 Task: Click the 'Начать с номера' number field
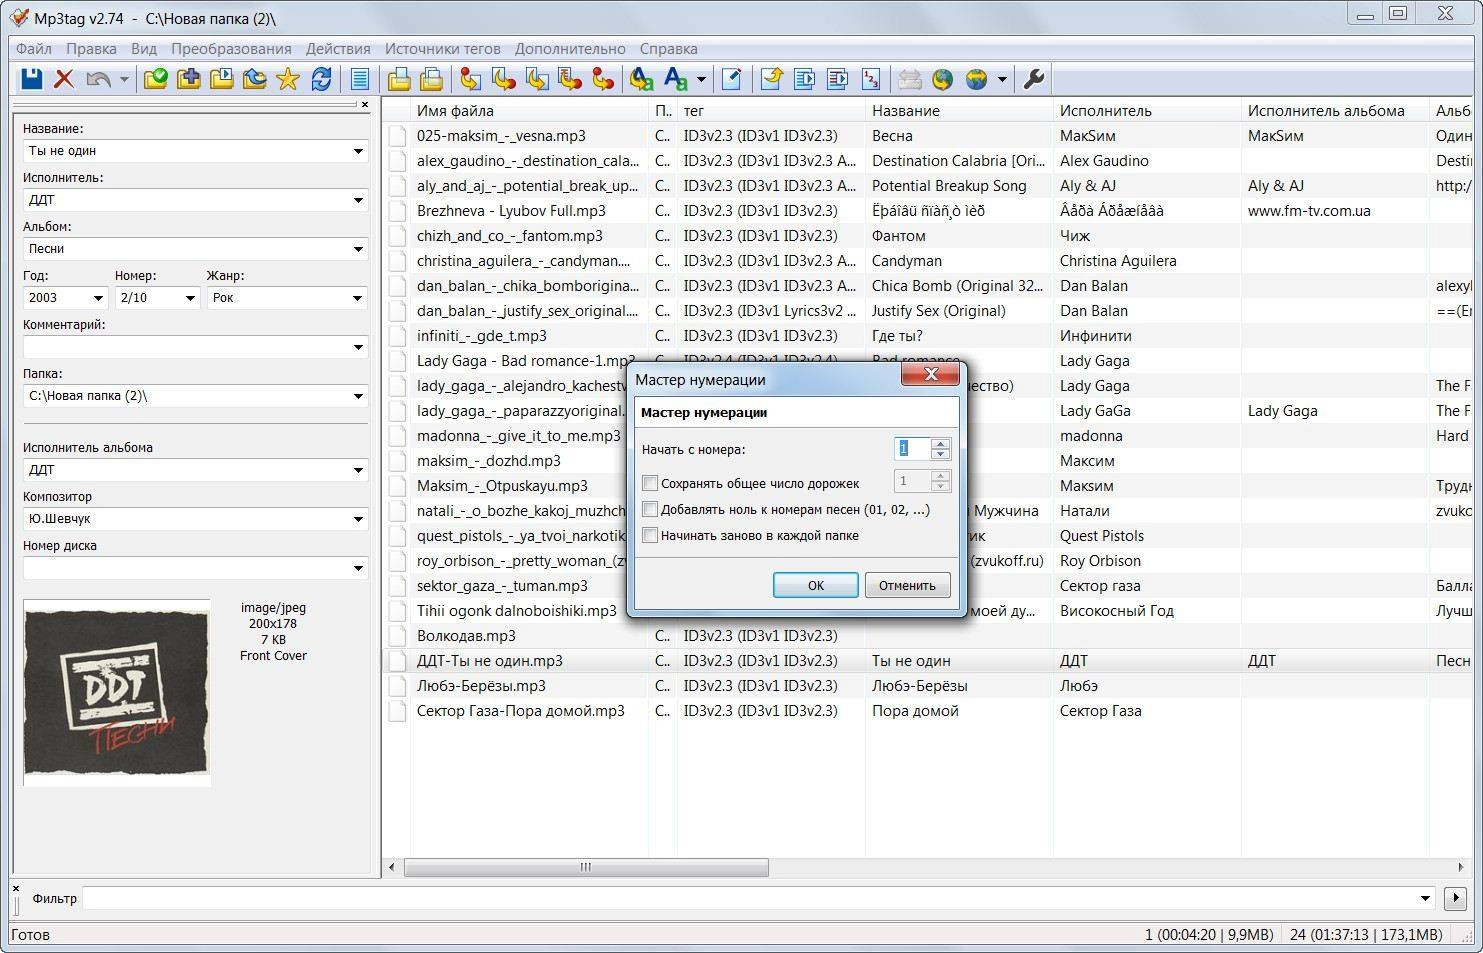click(x=912, y=449)
